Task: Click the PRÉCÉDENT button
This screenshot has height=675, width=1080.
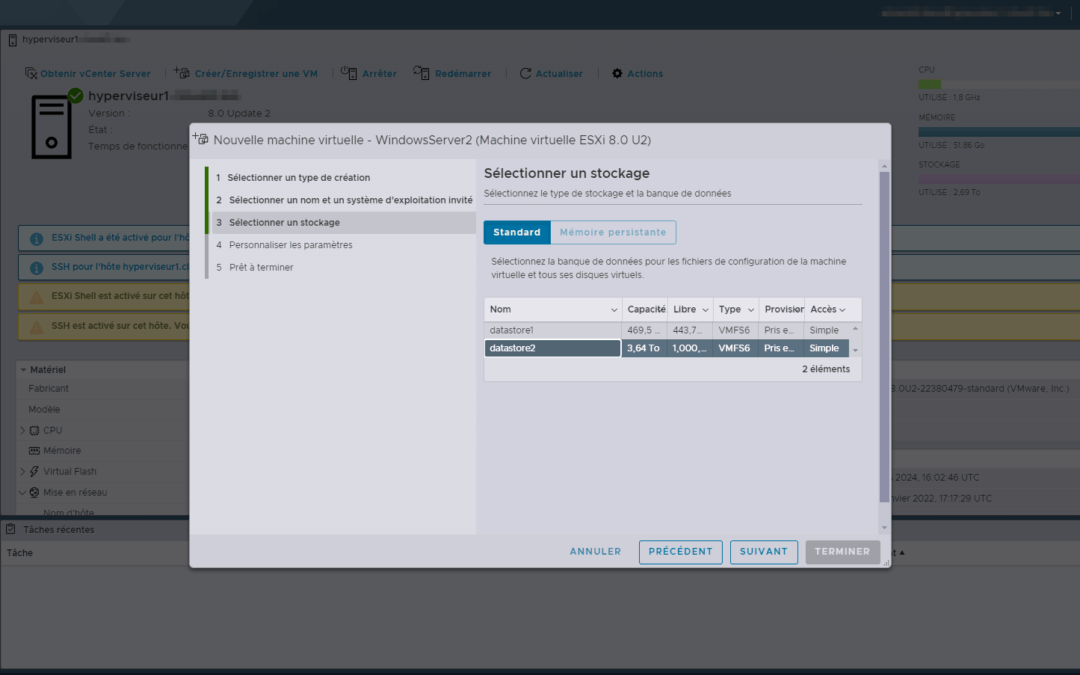Action: click(x=681, y=552)
